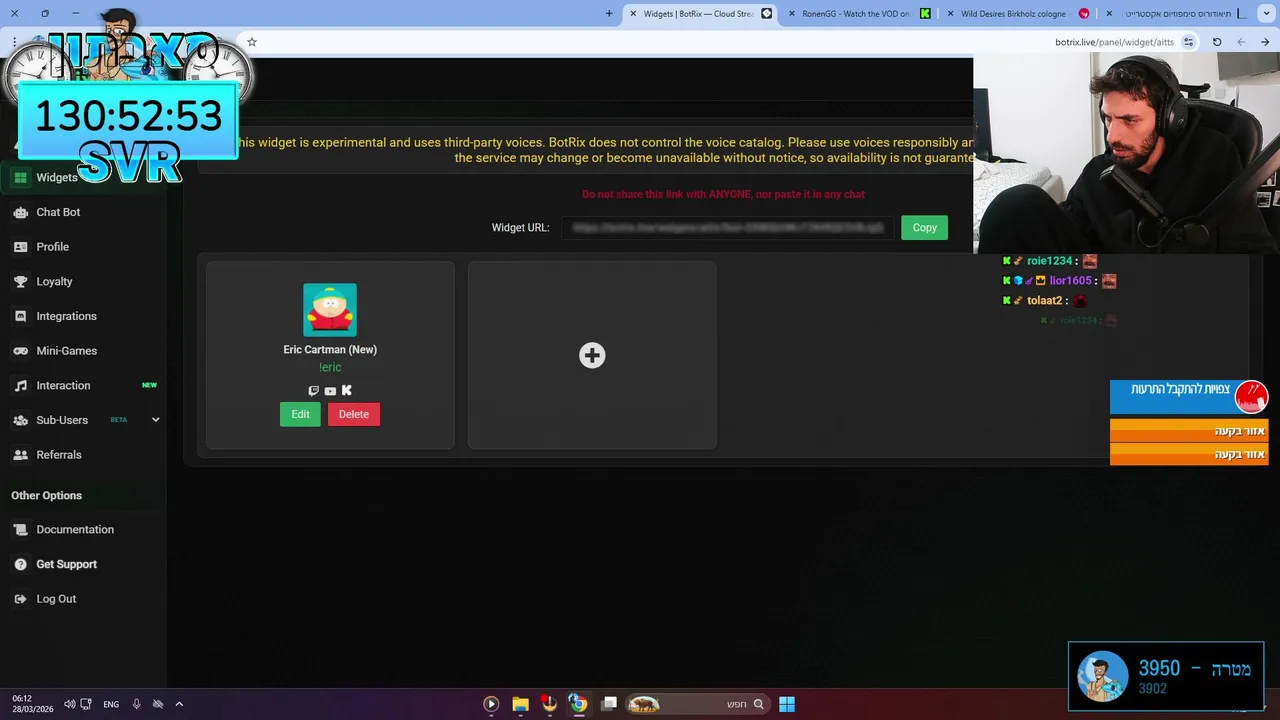The image size is (1280, 720).
Task: Open Chrome from the taskbar
Action: (578, 704)
